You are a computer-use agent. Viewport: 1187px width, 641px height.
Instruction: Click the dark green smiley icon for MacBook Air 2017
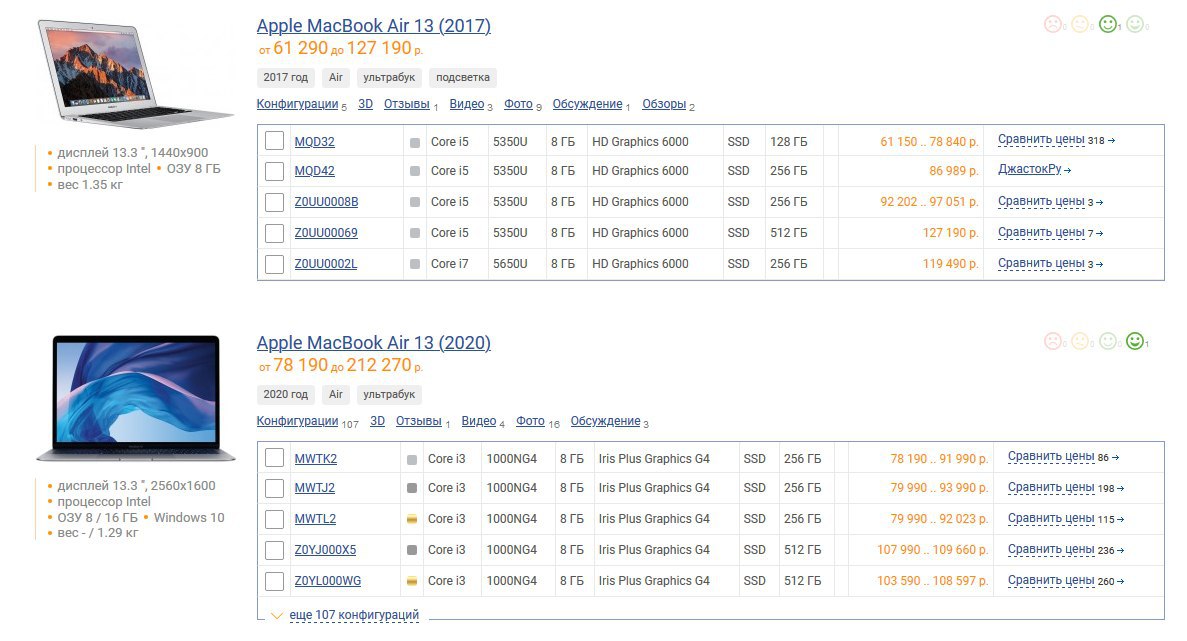click(x=1108, y=24)
